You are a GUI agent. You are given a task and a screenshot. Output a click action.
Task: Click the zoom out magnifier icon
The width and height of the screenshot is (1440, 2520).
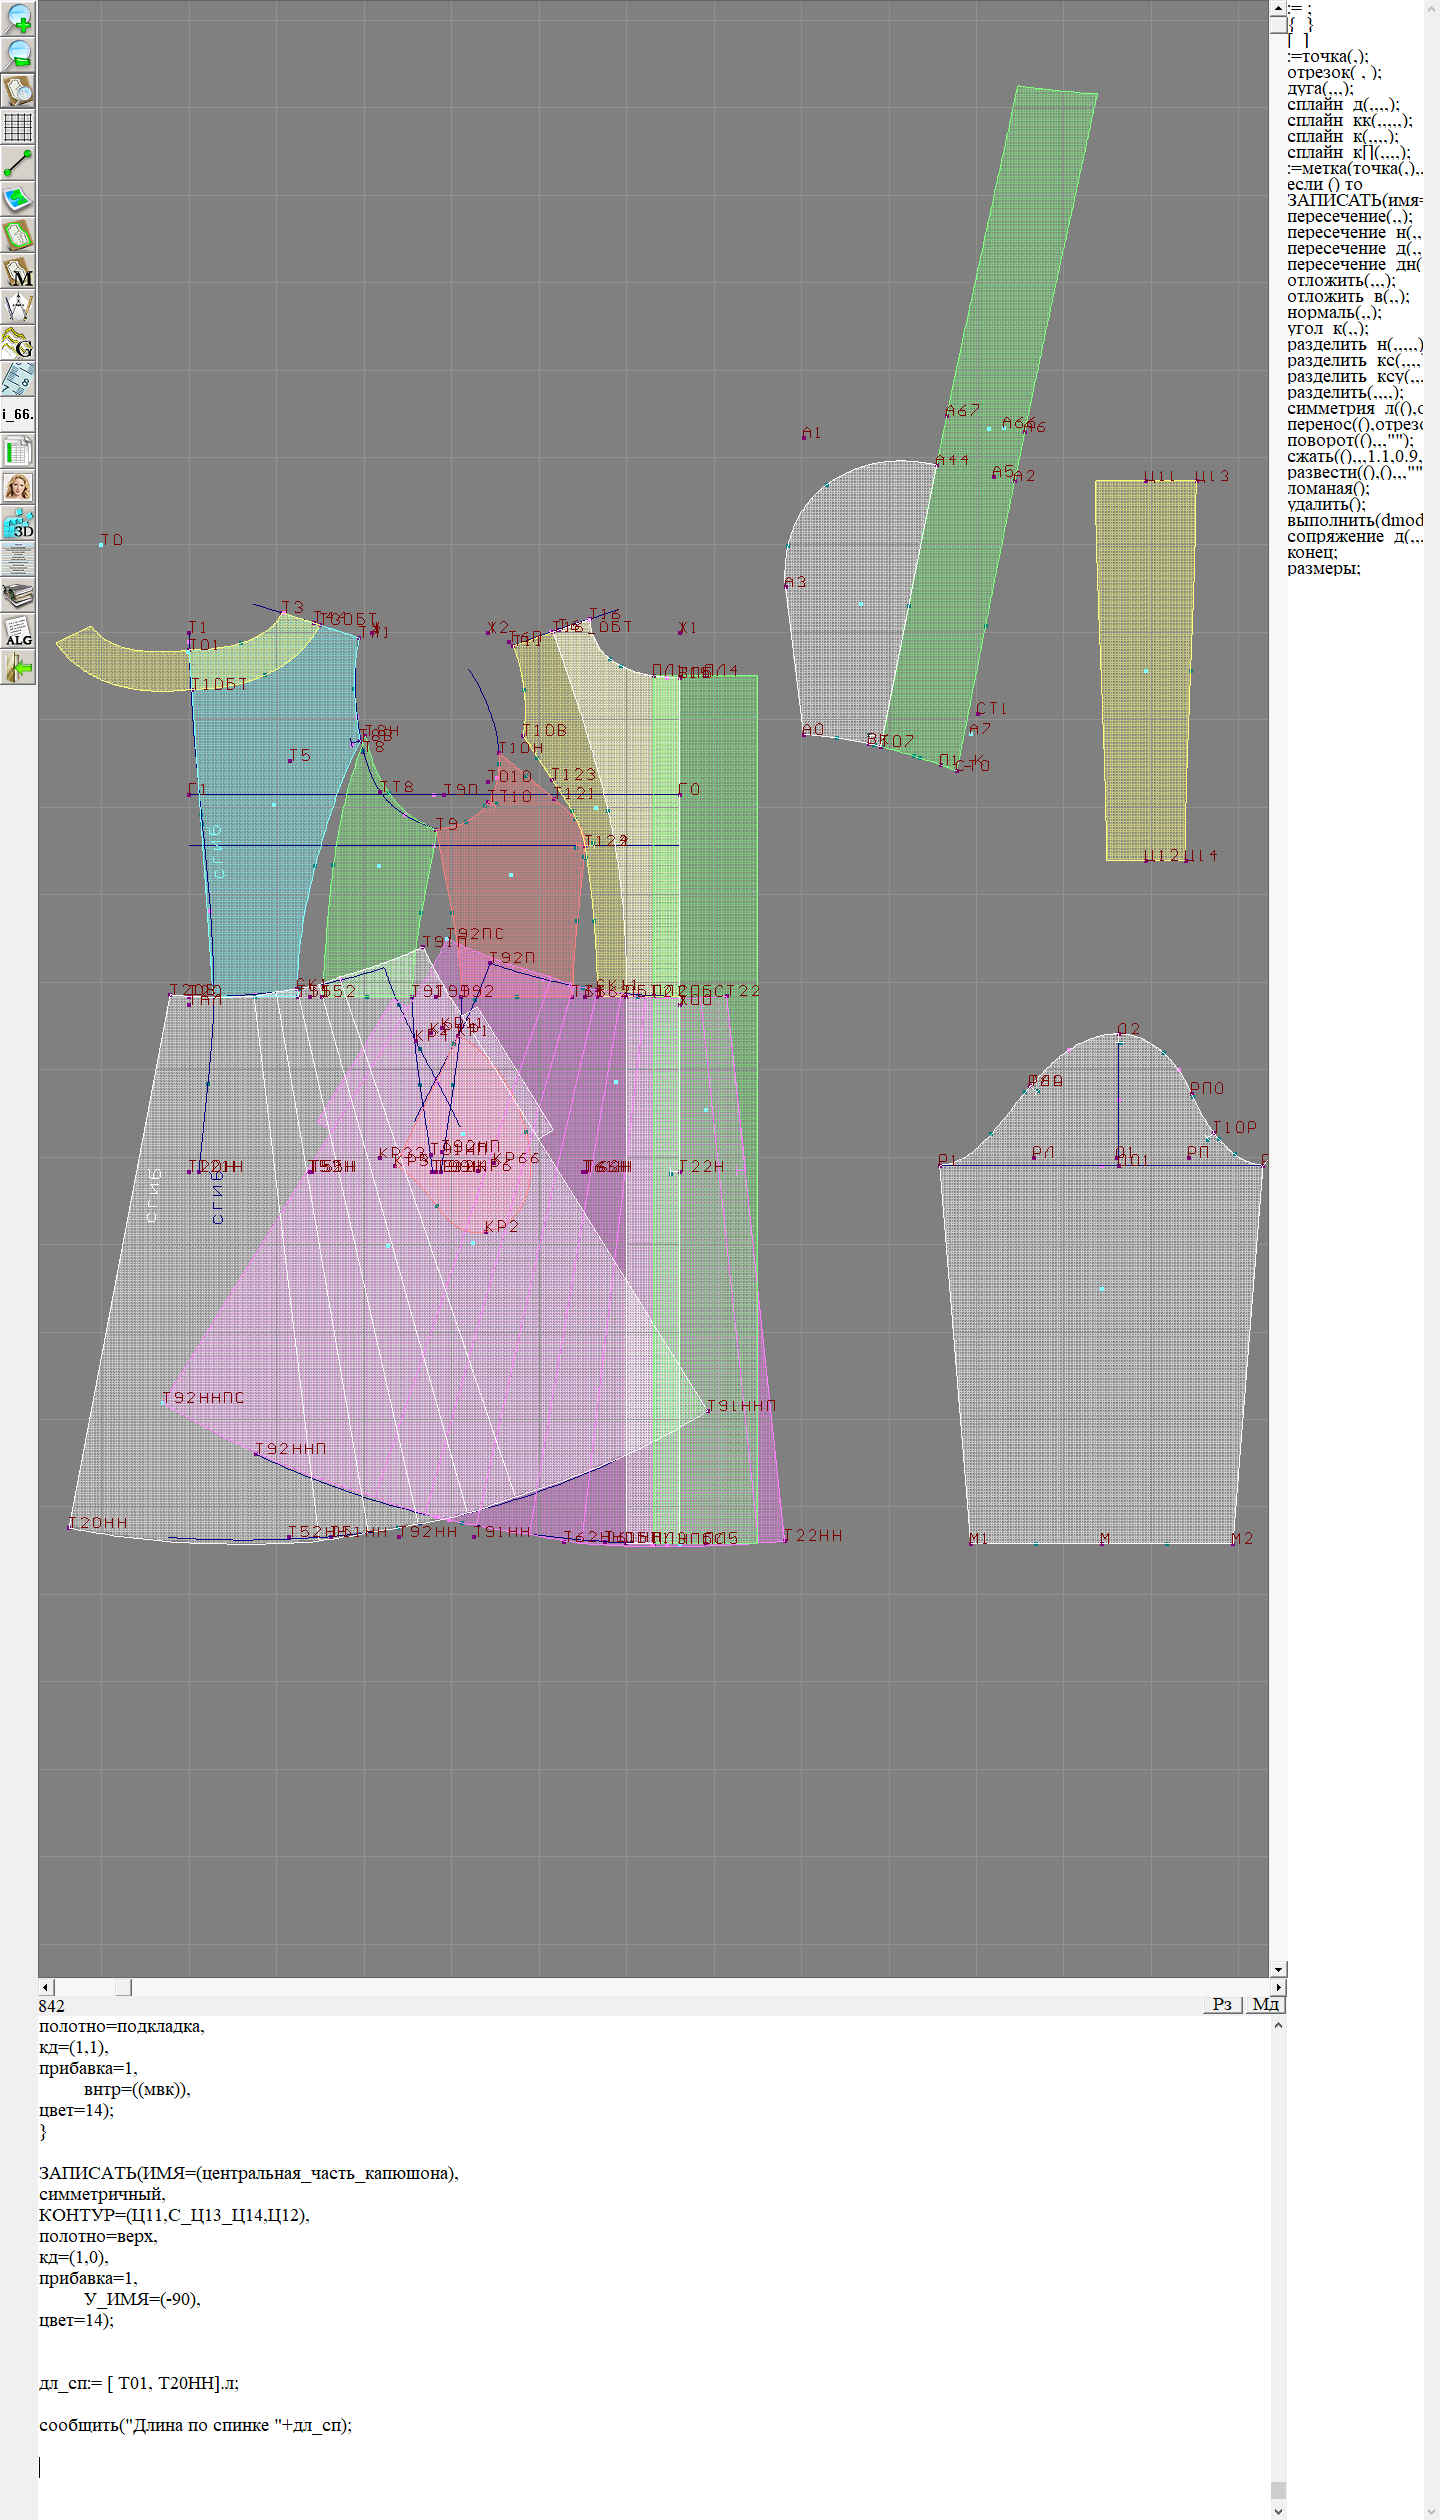click(x=18, y=54)
